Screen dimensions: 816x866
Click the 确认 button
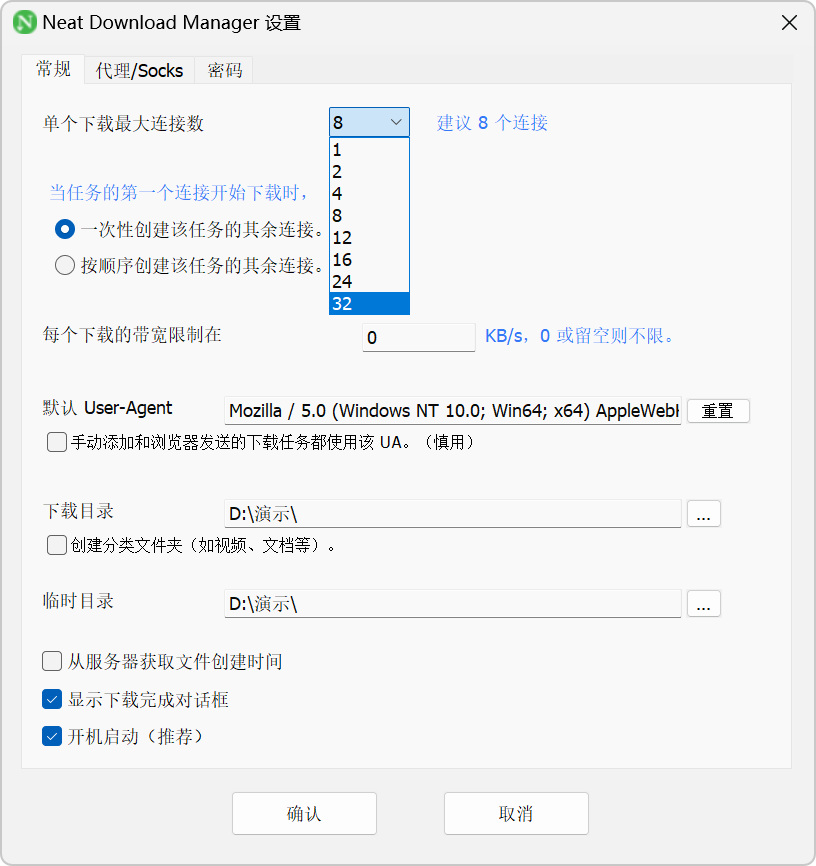pos(304,814)
